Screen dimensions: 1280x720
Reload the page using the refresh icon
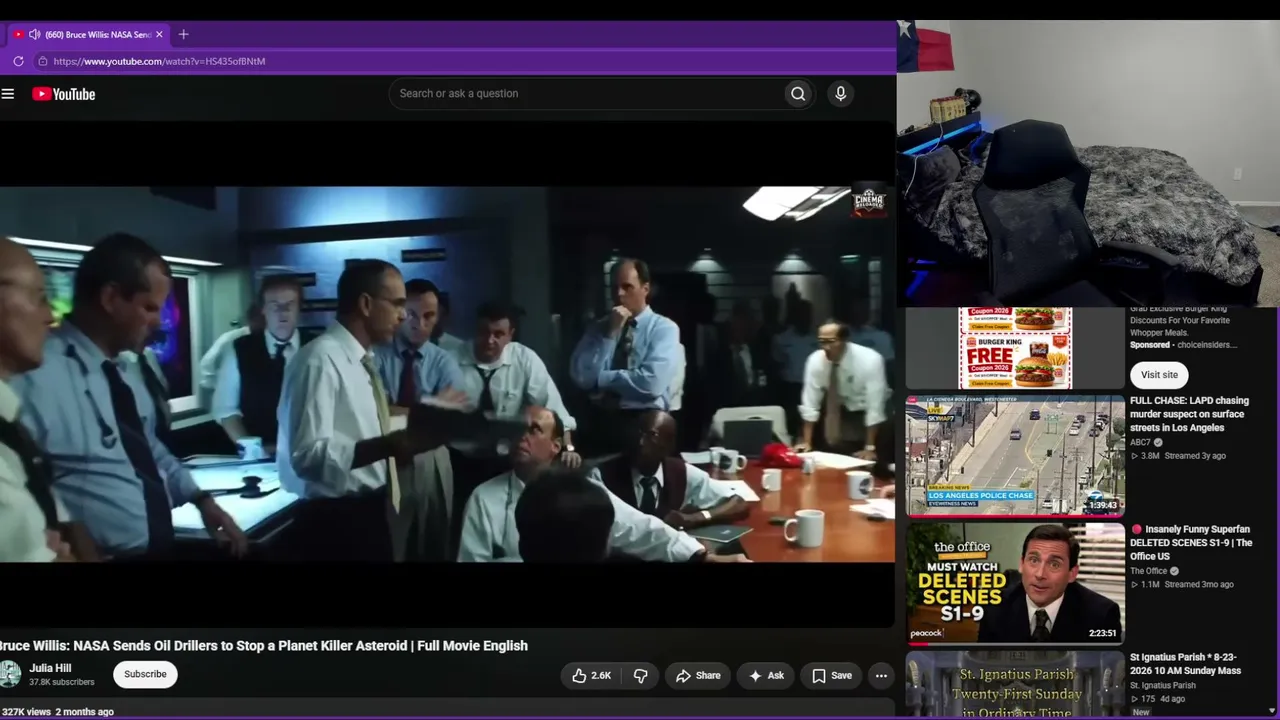18,61
